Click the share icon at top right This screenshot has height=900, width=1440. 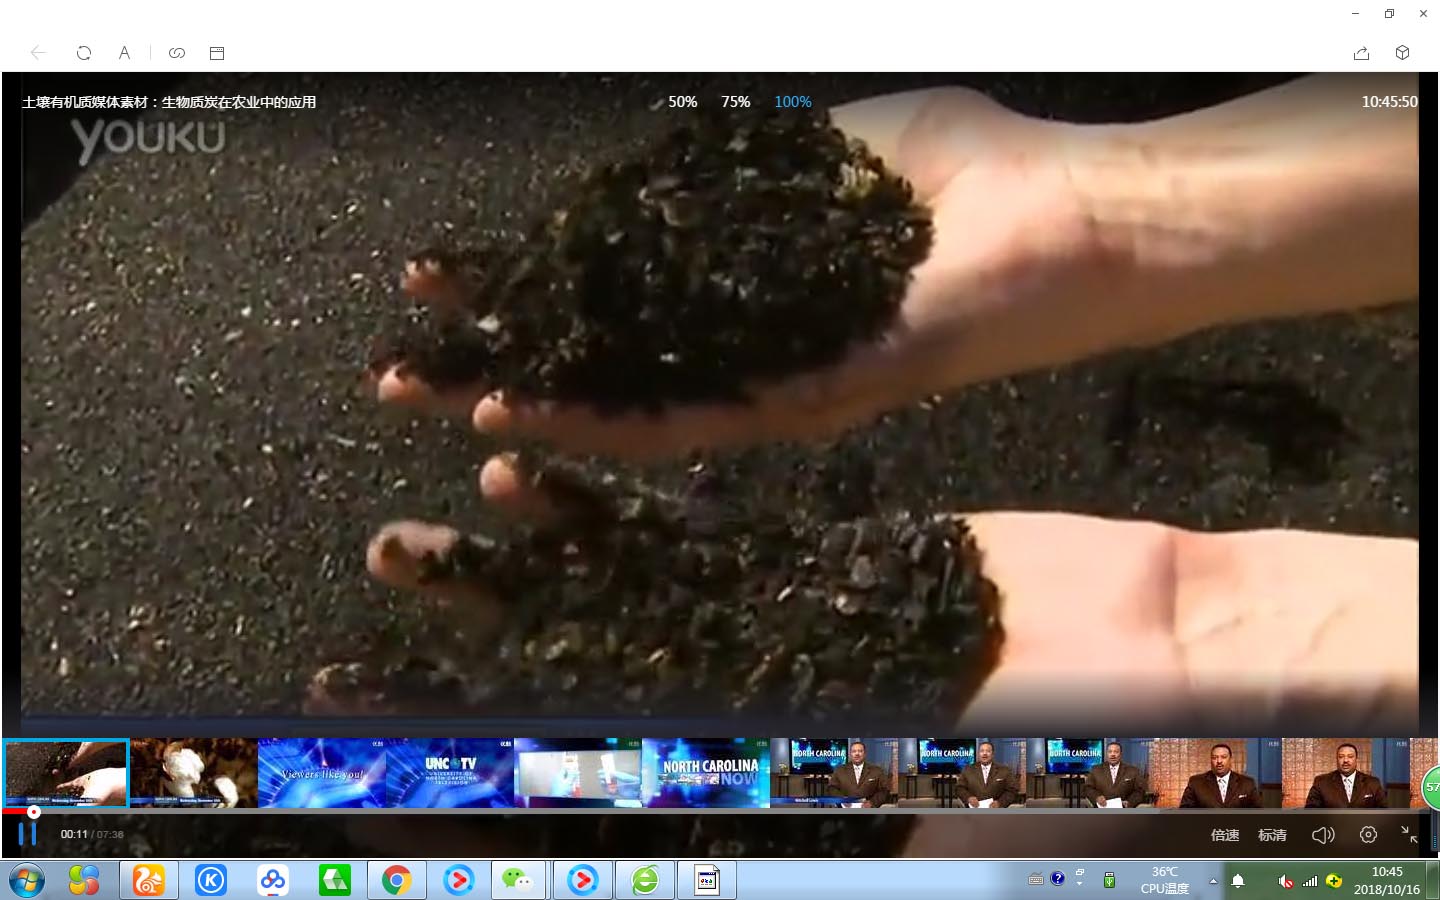1361,53
